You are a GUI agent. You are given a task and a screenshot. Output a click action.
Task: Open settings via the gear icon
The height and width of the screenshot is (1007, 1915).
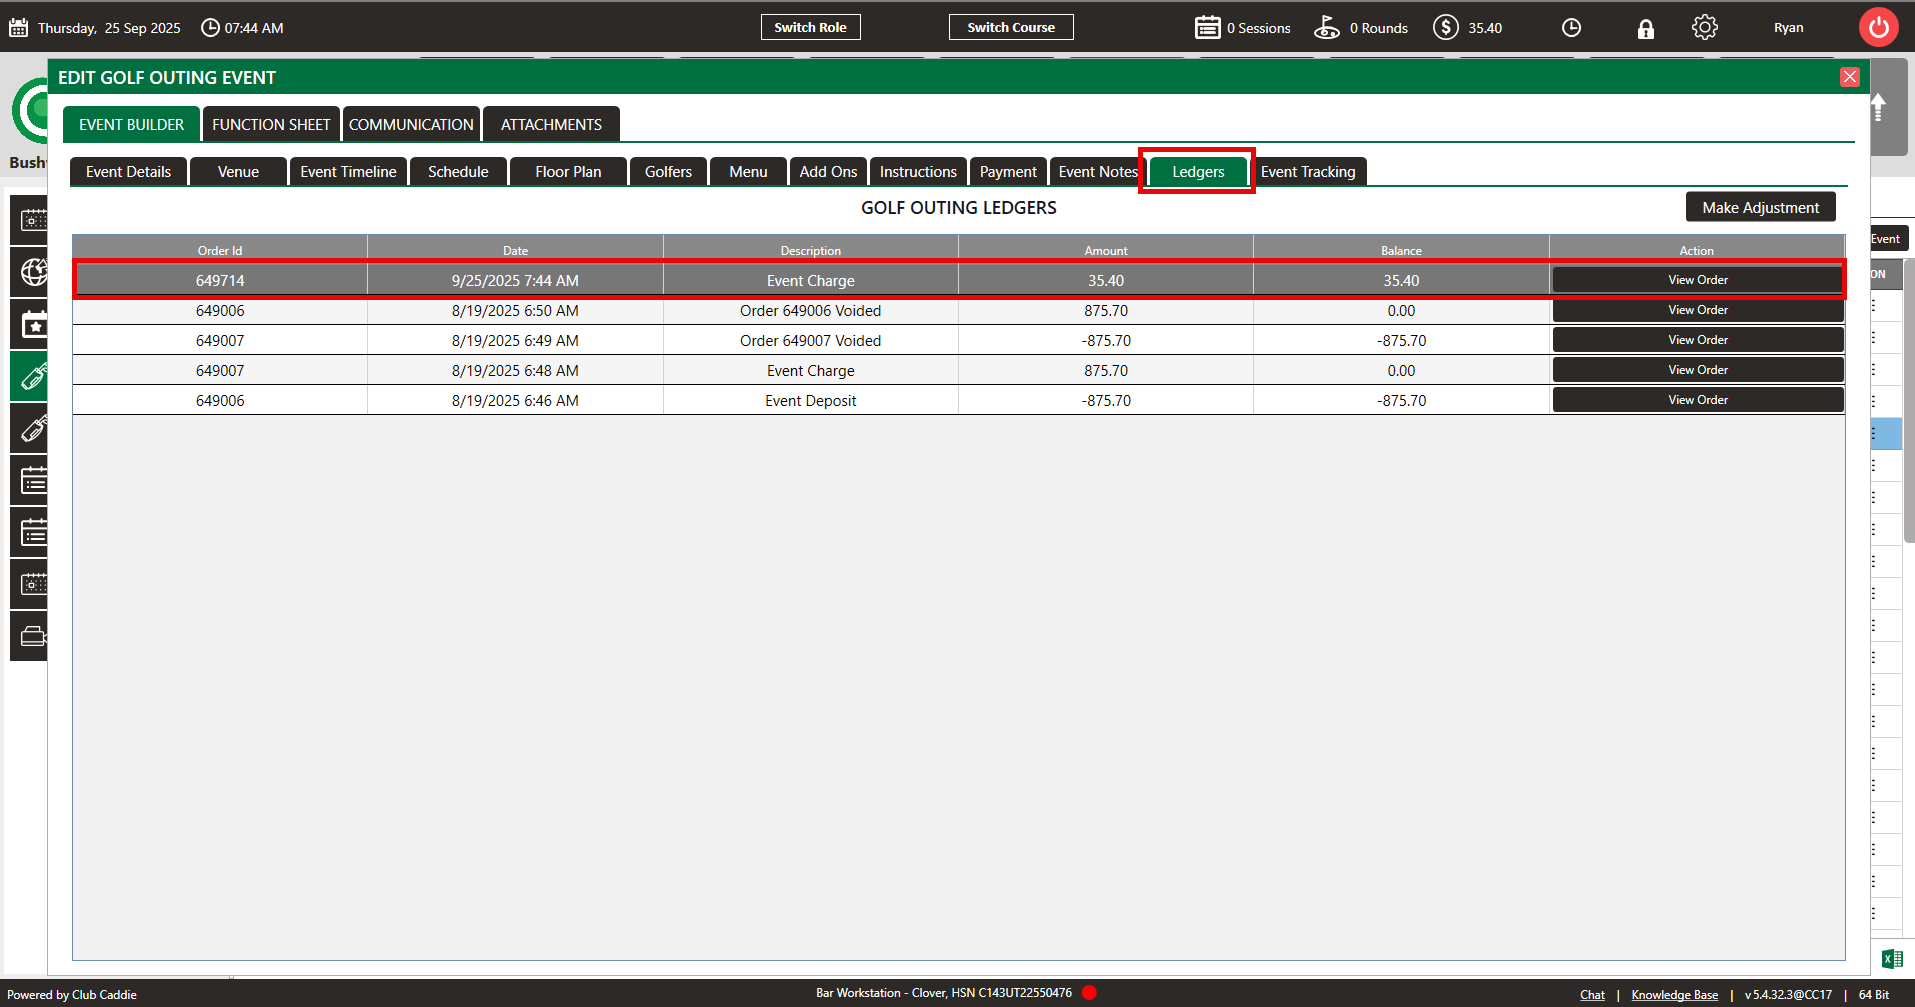1704,28
